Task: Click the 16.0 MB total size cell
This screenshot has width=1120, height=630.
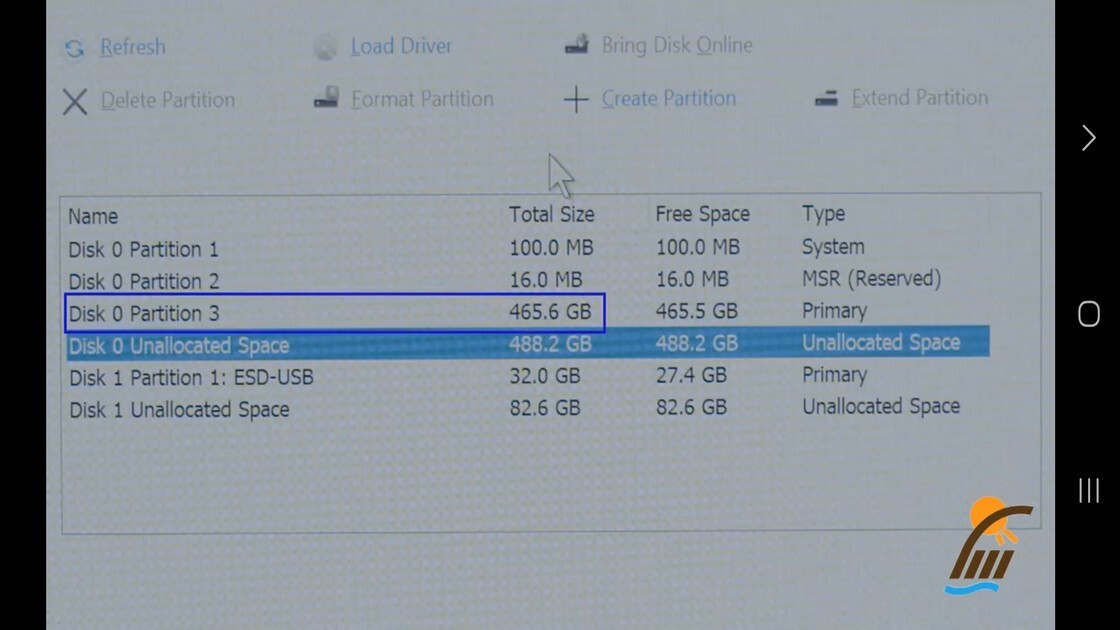Action: pos(546,279)
